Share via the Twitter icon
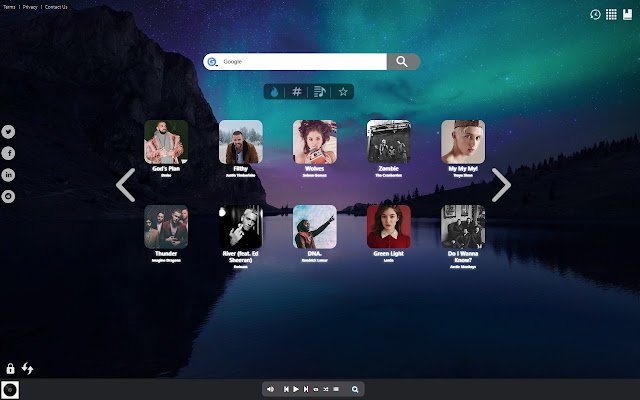The width and height of the screenshot is (640, 400). point(8,132)
